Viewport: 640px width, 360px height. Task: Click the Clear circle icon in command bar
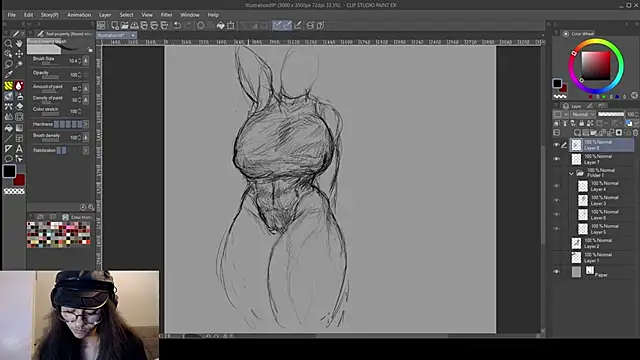[x=200, y=25]
